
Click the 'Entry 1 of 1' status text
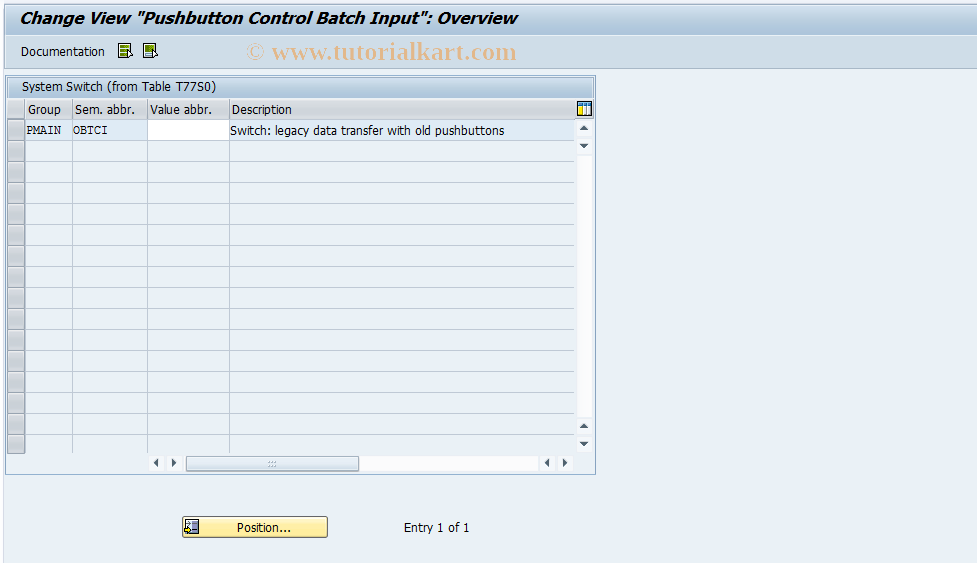point(436,528)
